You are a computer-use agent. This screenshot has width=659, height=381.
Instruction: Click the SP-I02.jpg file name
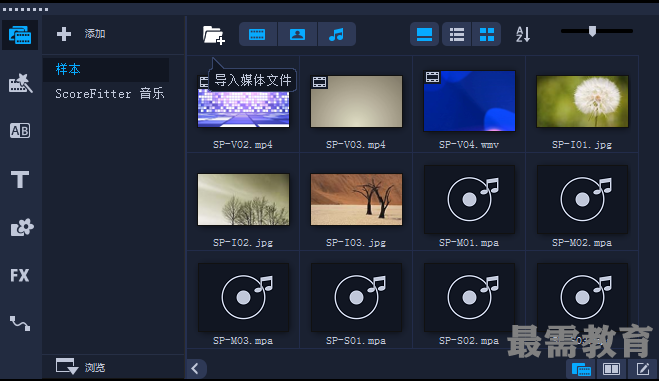[243, 243]
